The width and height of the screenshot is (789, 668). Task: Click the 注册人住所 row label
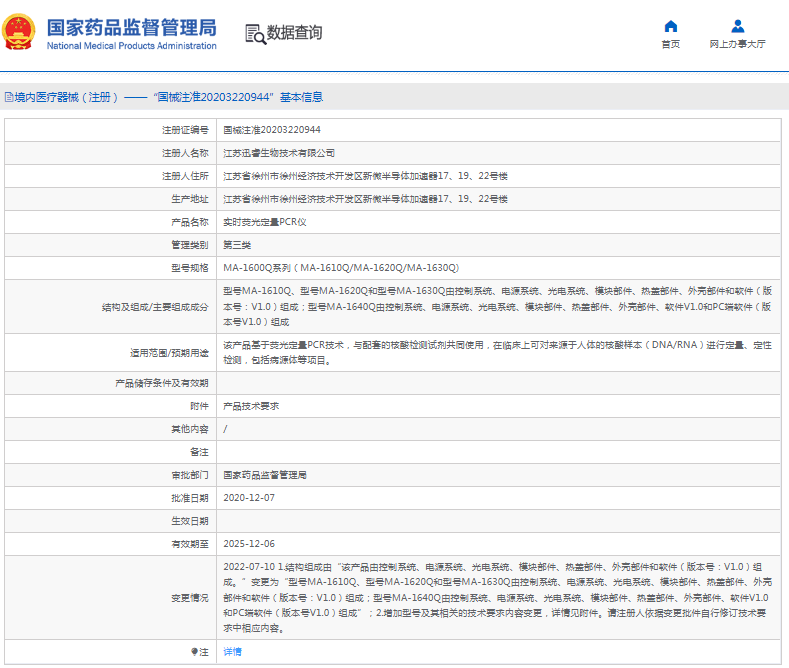click(185, 176)
